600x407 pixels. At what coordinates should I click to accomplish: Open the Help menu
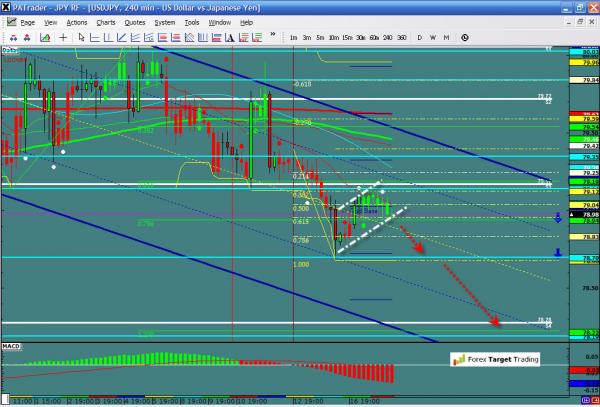pyautogui.click(x=246, y=22)
